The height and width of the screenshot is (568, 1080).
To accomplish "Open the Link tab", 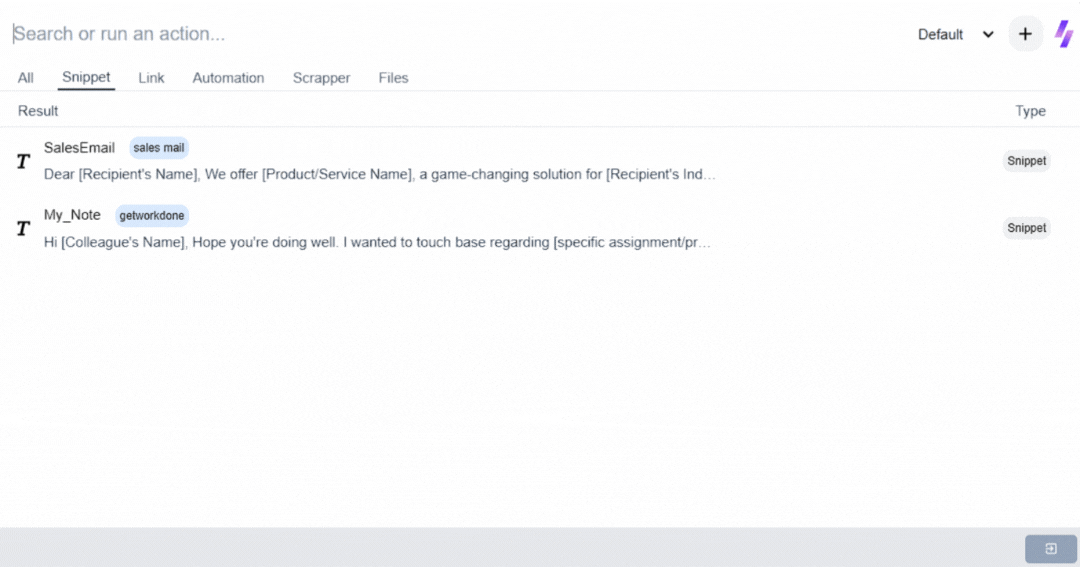I will pyautogui.click(x=151, y=78).
